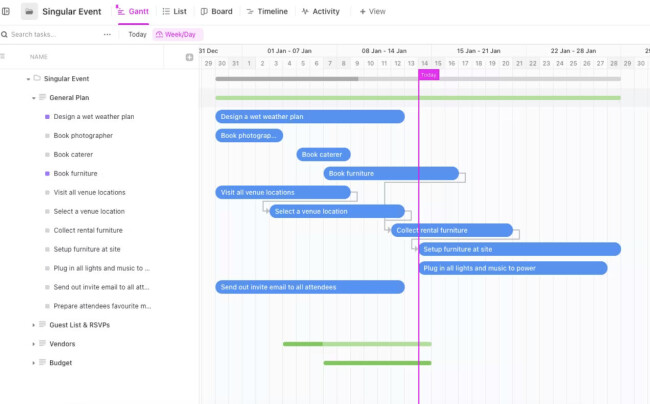Click the Today button
650x404 pixels.
click(x=137, y=34)
